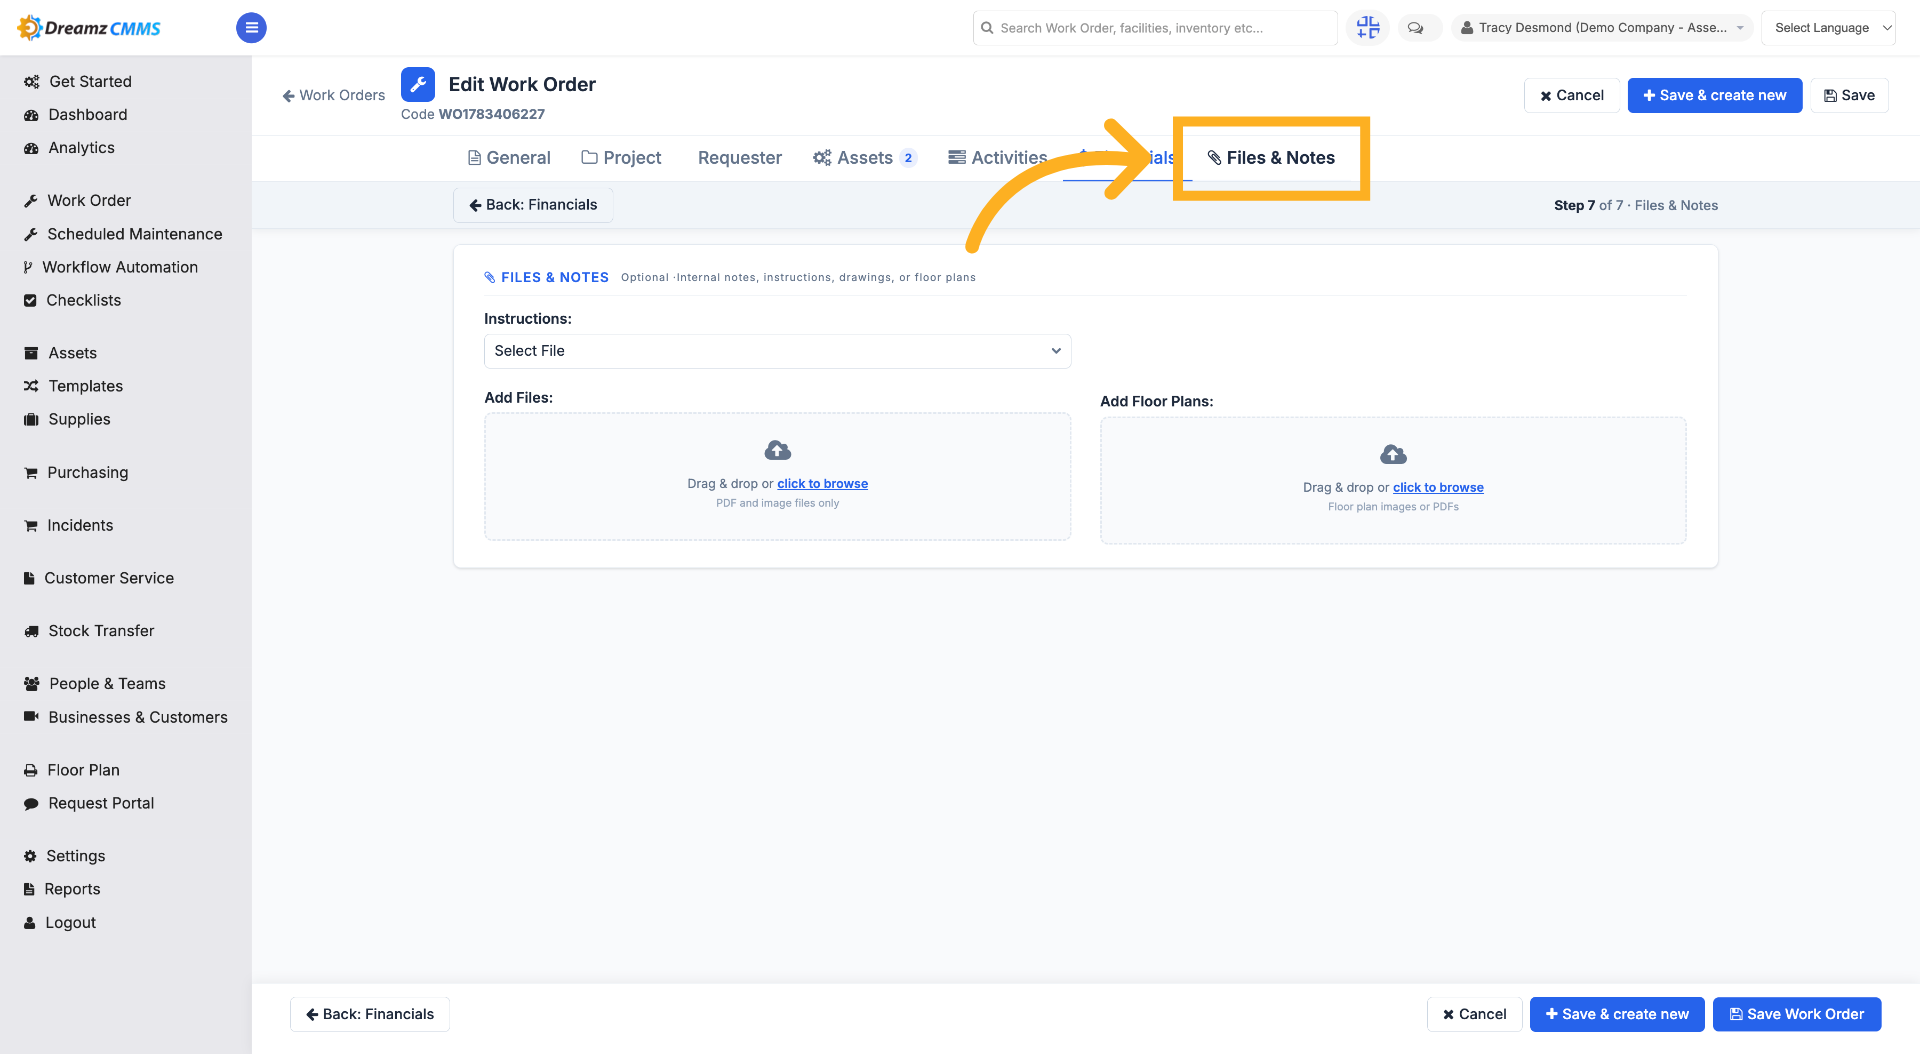
Task: Open the chat messages icon
Action: [1416, 28]
